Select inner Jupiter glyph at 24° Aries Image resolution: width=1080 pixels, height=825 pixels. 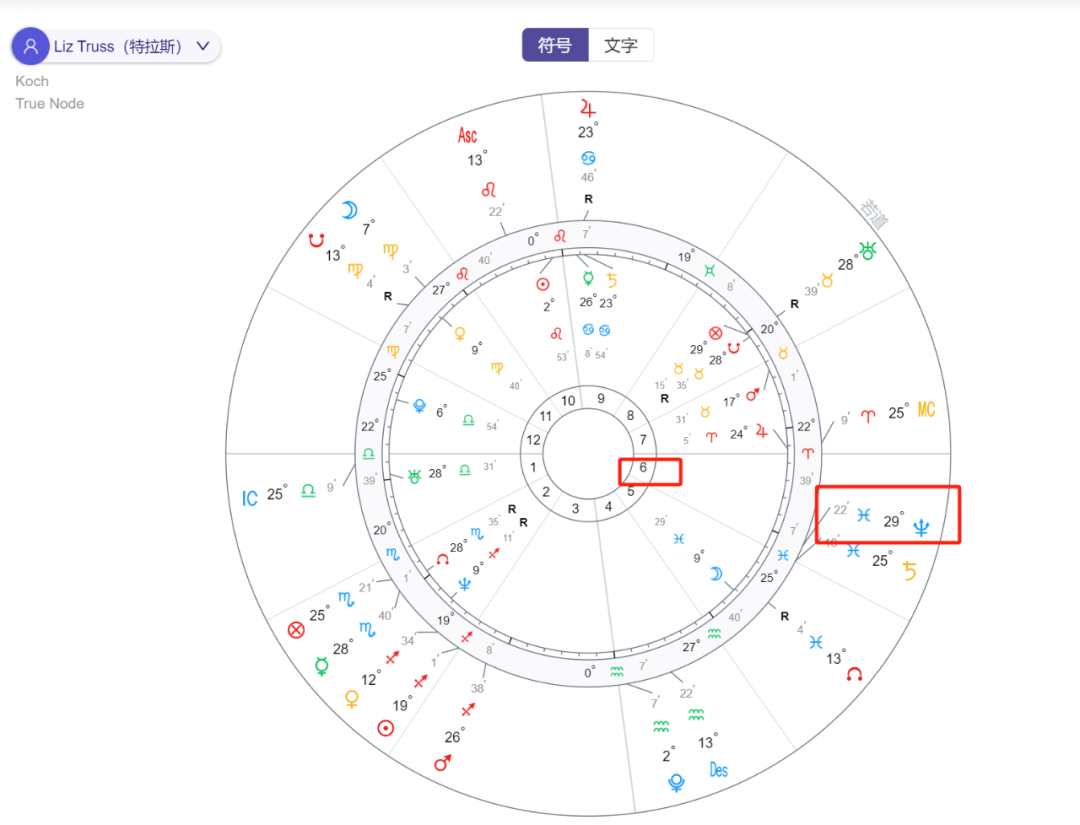(x=761, y=432)
